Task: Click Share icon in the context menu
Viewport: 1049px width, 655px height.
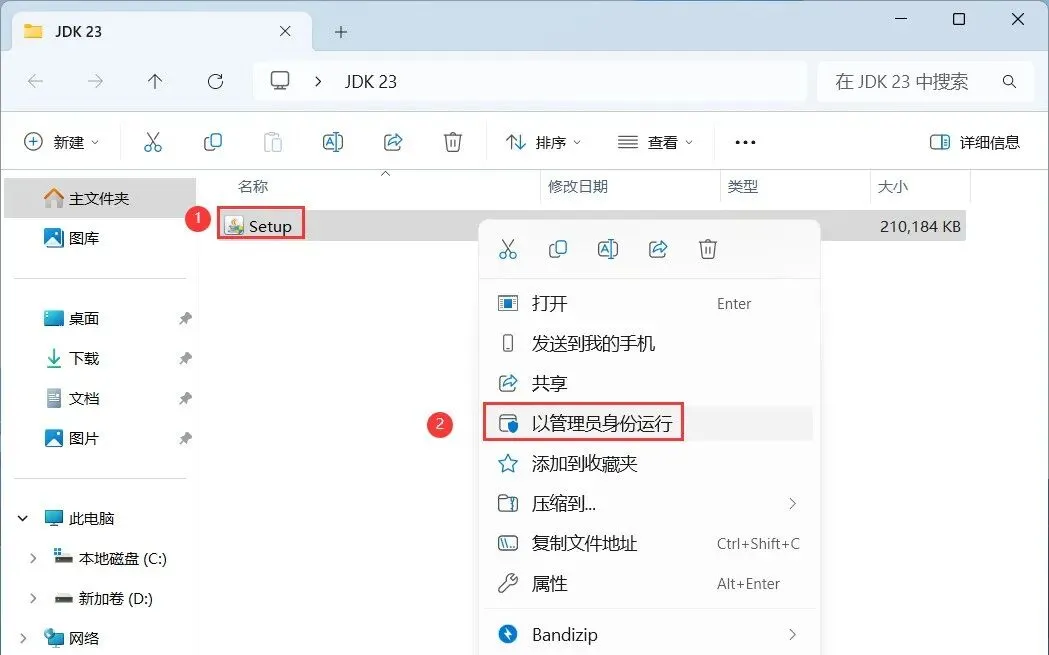Action: coord(658,250)
